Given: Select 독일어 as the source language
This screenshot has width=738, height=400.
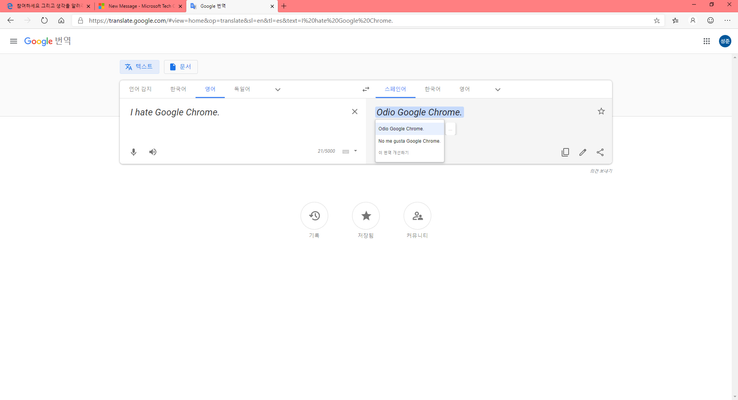Looking at the screenshot, I should coord(242,89).
